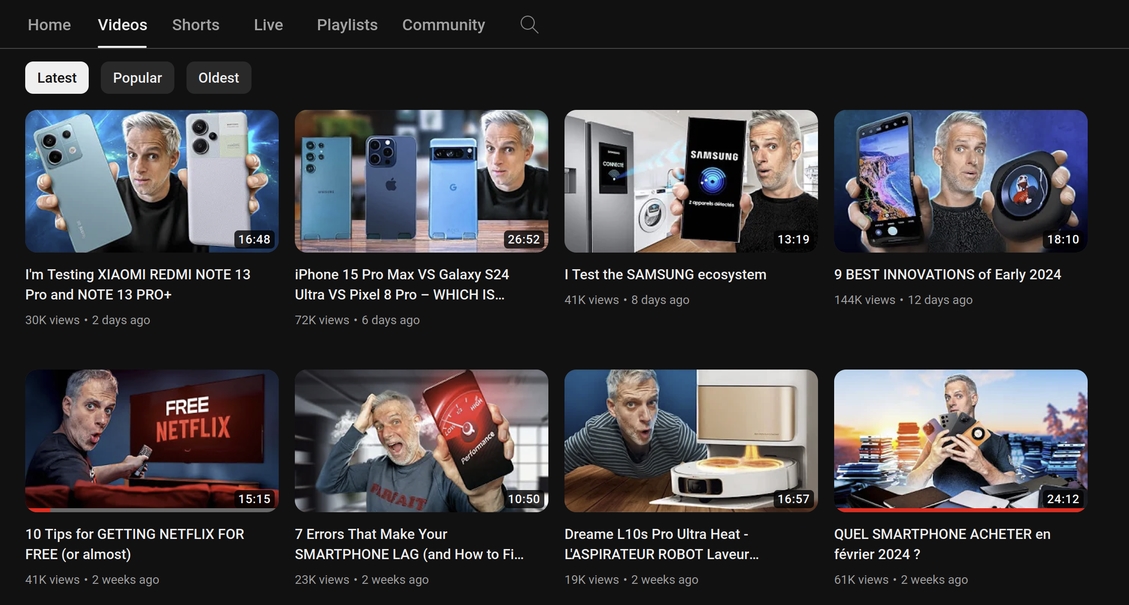Open the Free Netflix video thumbnail
The width and height of the screenshot is (1129, 605).
point(152,441)
